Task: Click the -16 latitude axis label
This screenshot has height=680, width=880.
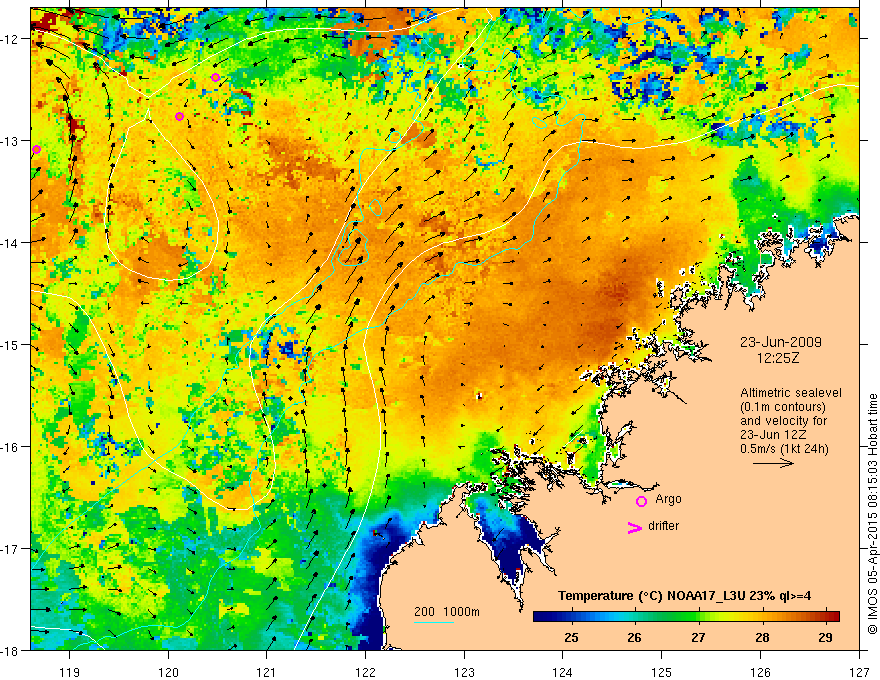Action: (11, 447)
